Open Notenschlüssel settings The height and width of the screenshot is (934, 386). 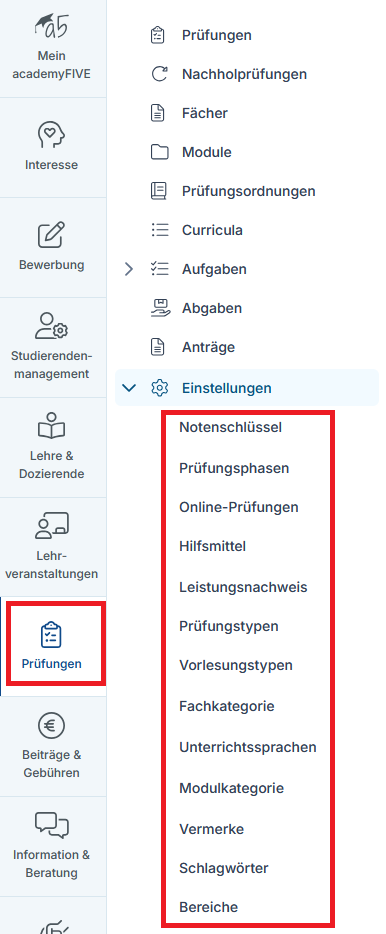click(230, 427)
